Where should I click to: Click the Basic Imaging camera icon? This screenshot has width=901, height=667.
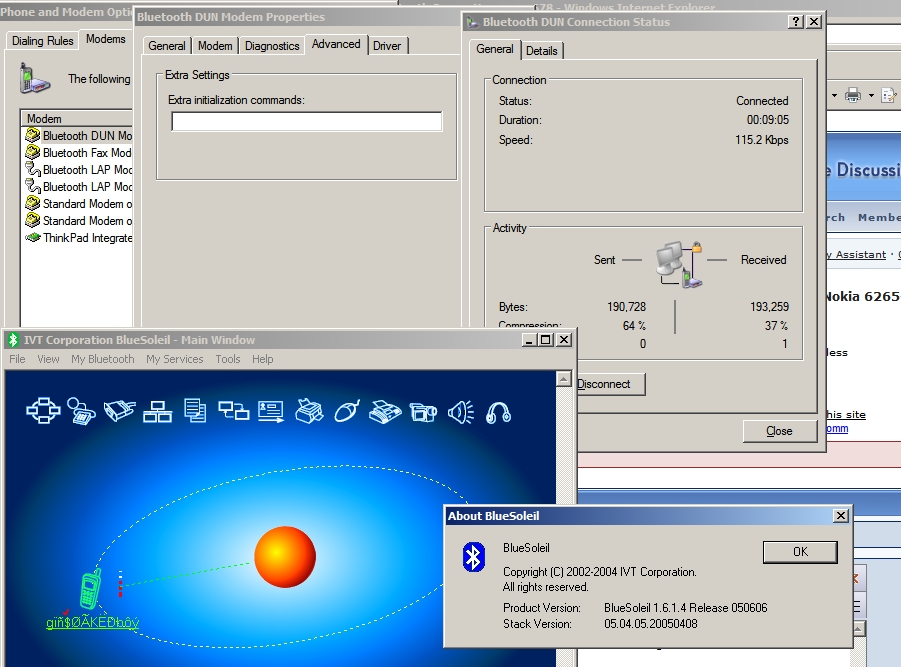coord(423,412)
